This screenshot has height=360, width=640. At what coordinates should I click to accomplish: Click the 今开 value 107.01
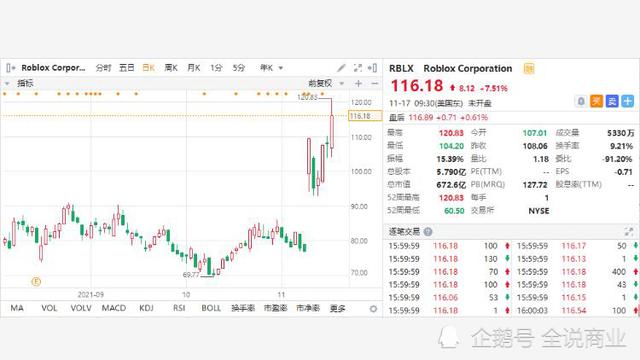(535, 133)
